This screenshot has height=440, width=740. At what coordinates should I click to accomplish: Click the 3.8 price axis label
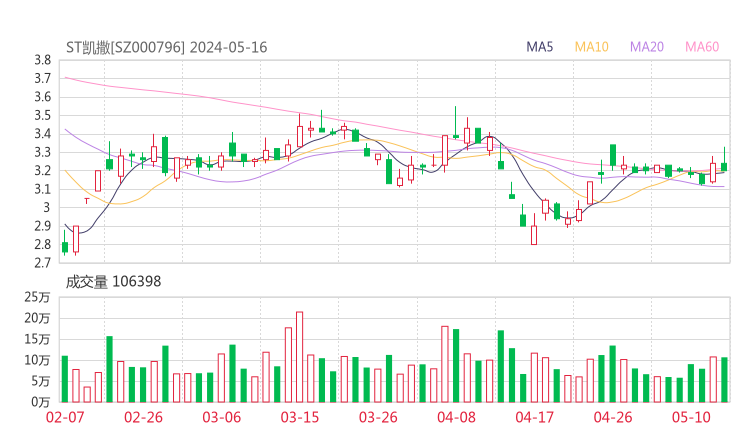(x=42, y=60)
